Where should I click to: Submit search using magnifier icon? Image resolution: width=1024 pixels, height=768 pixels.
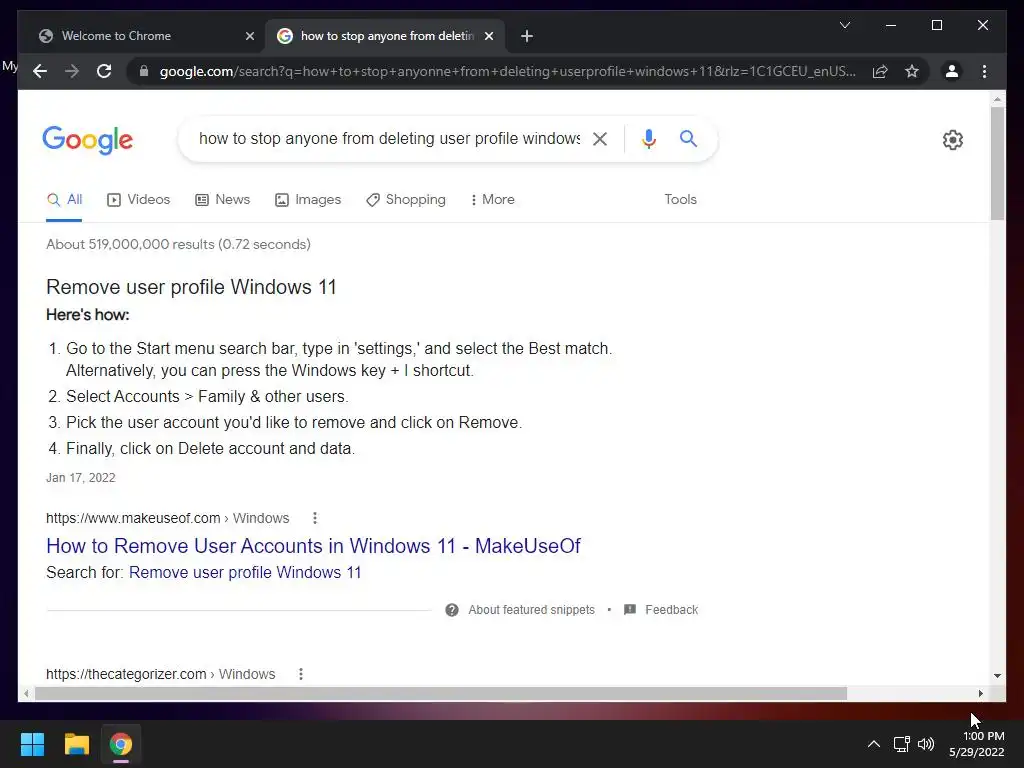(688, 138)
